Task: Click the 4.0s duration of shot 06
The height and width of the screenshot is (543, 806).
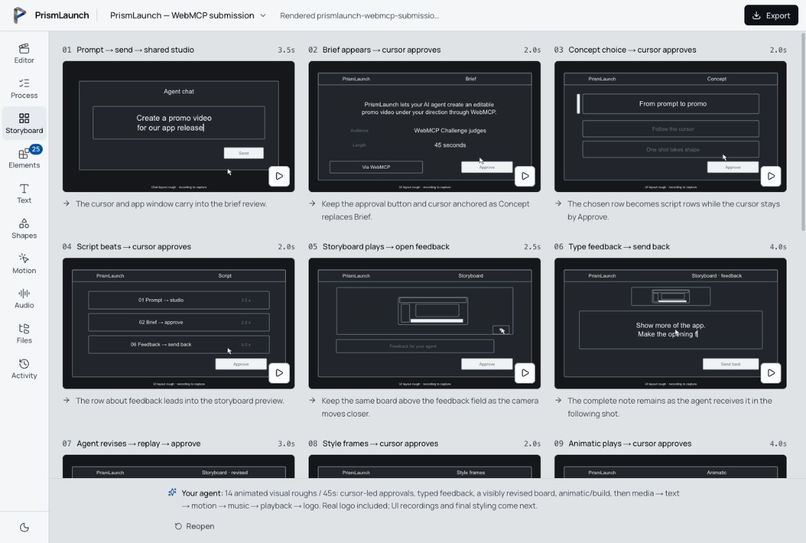Action: tap(778, 247)
